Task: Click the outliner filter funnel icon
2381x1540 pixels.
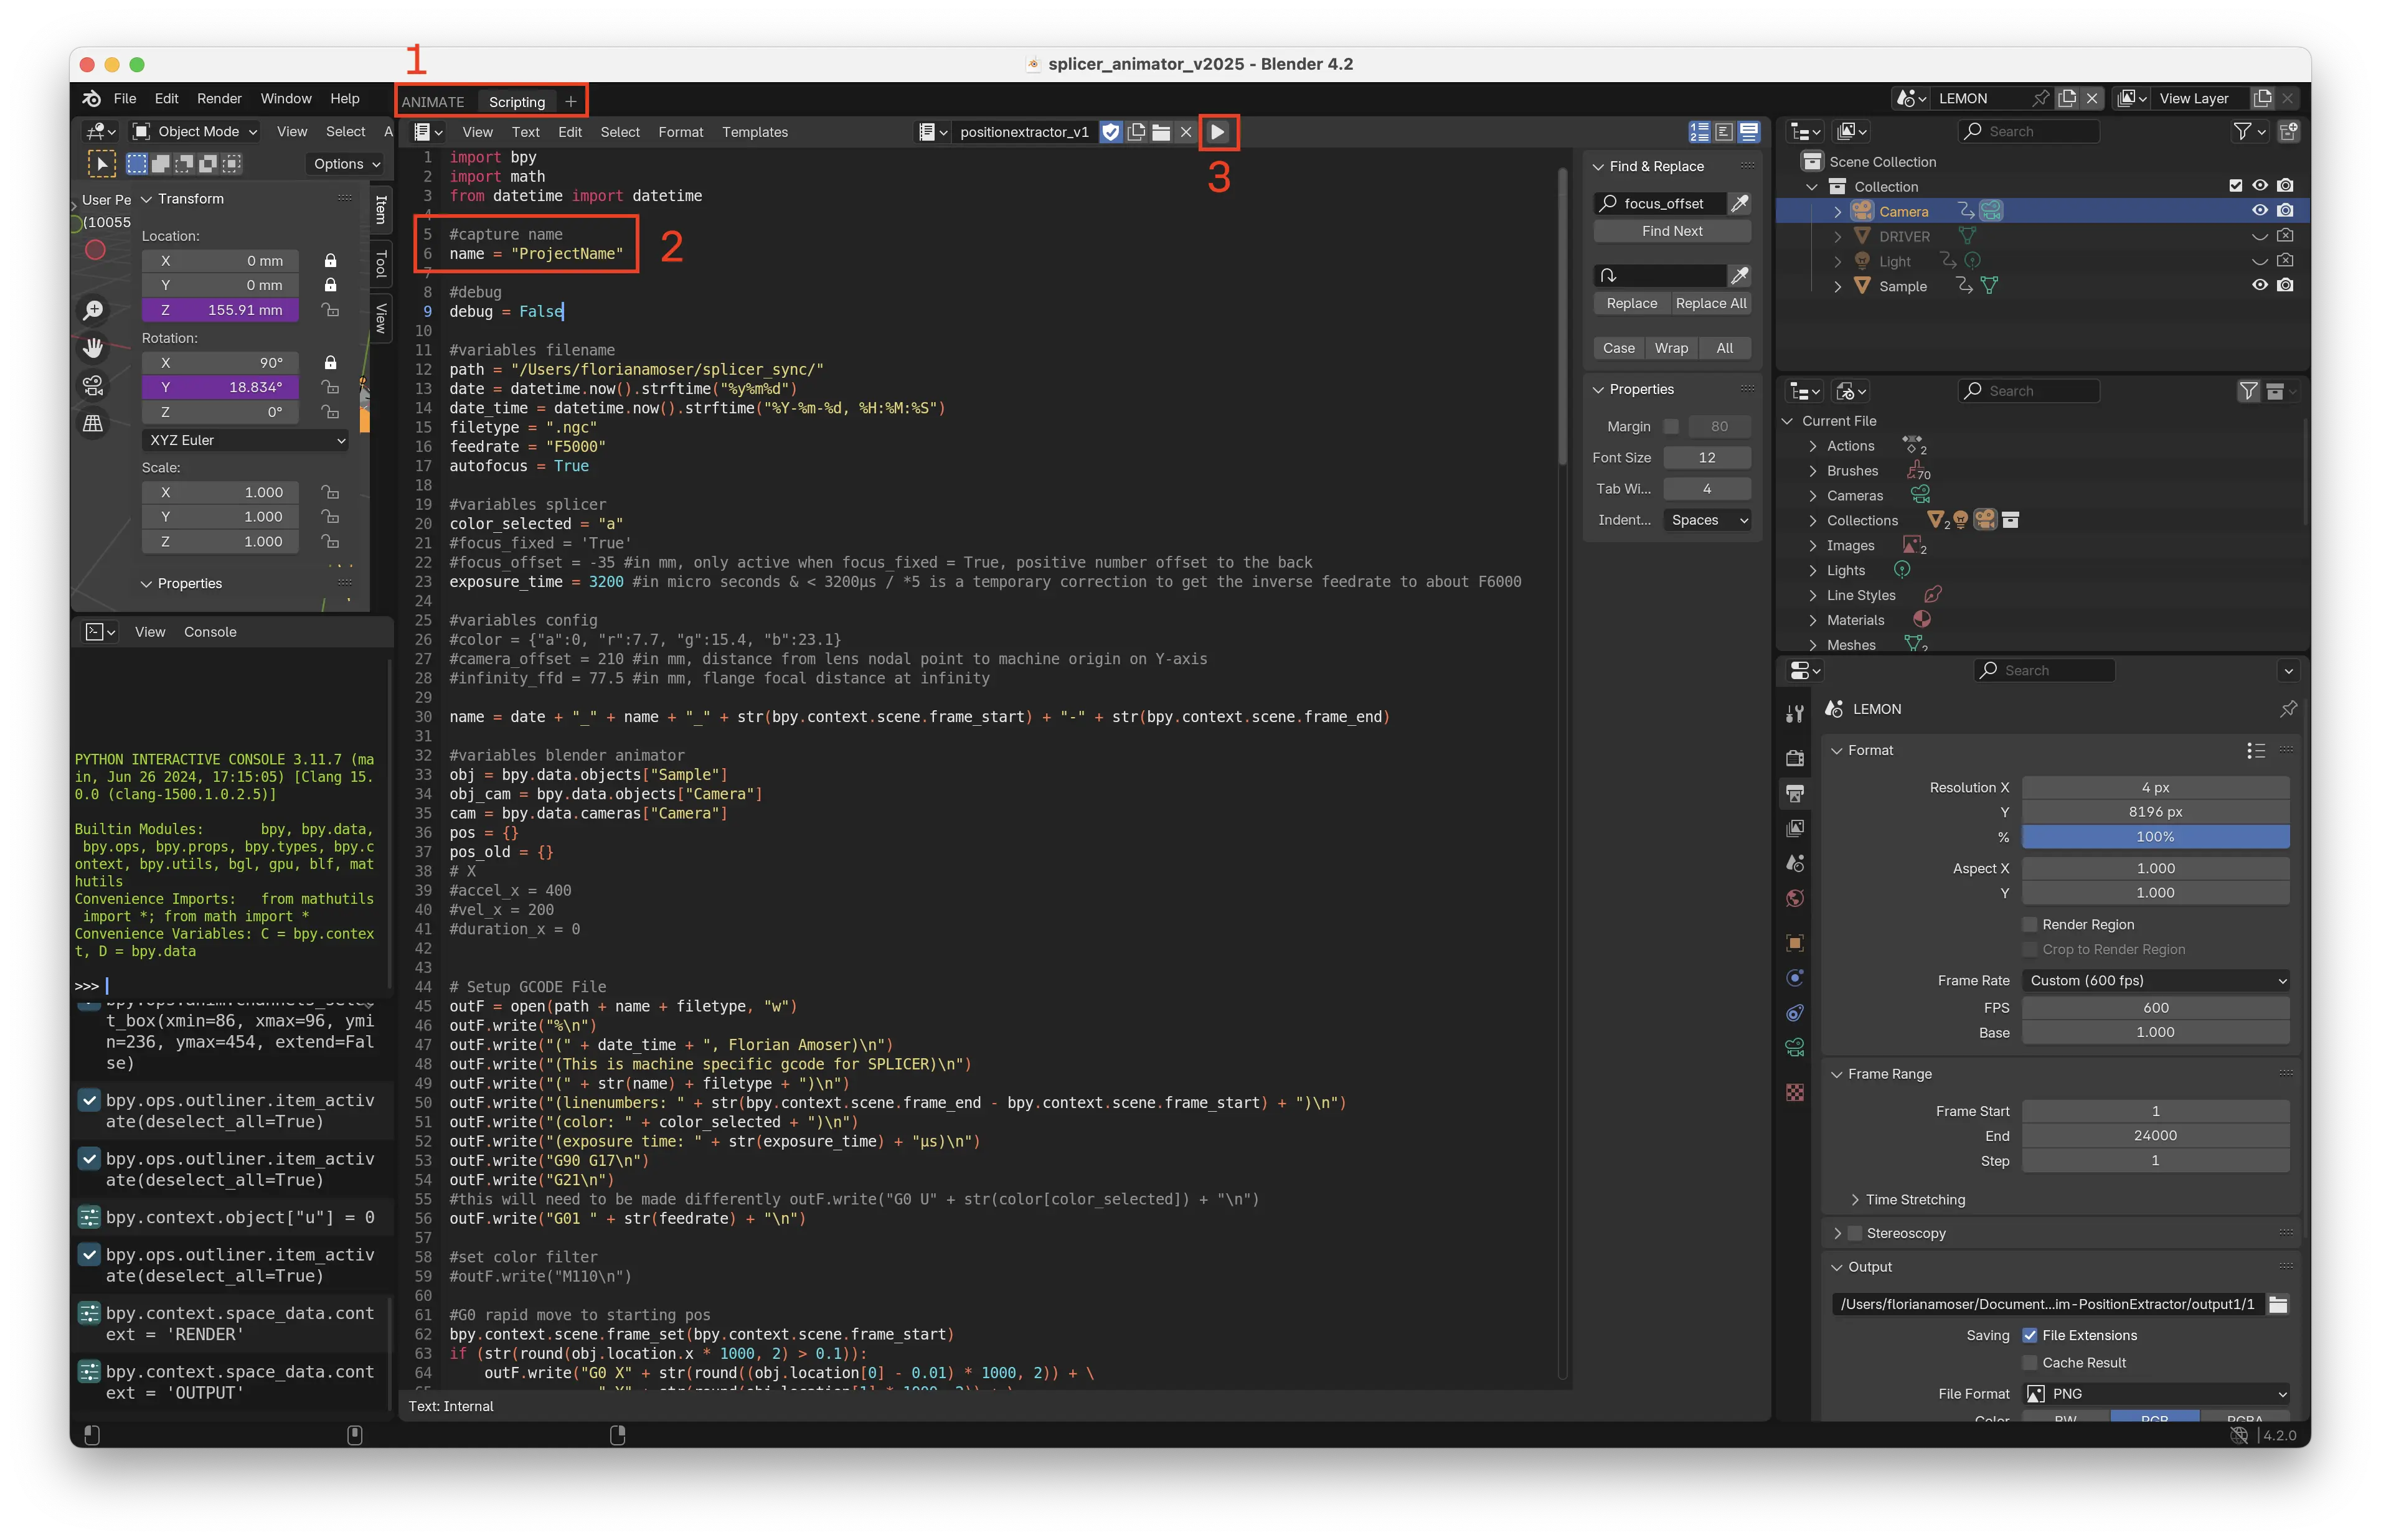Action: [2243, 131]
